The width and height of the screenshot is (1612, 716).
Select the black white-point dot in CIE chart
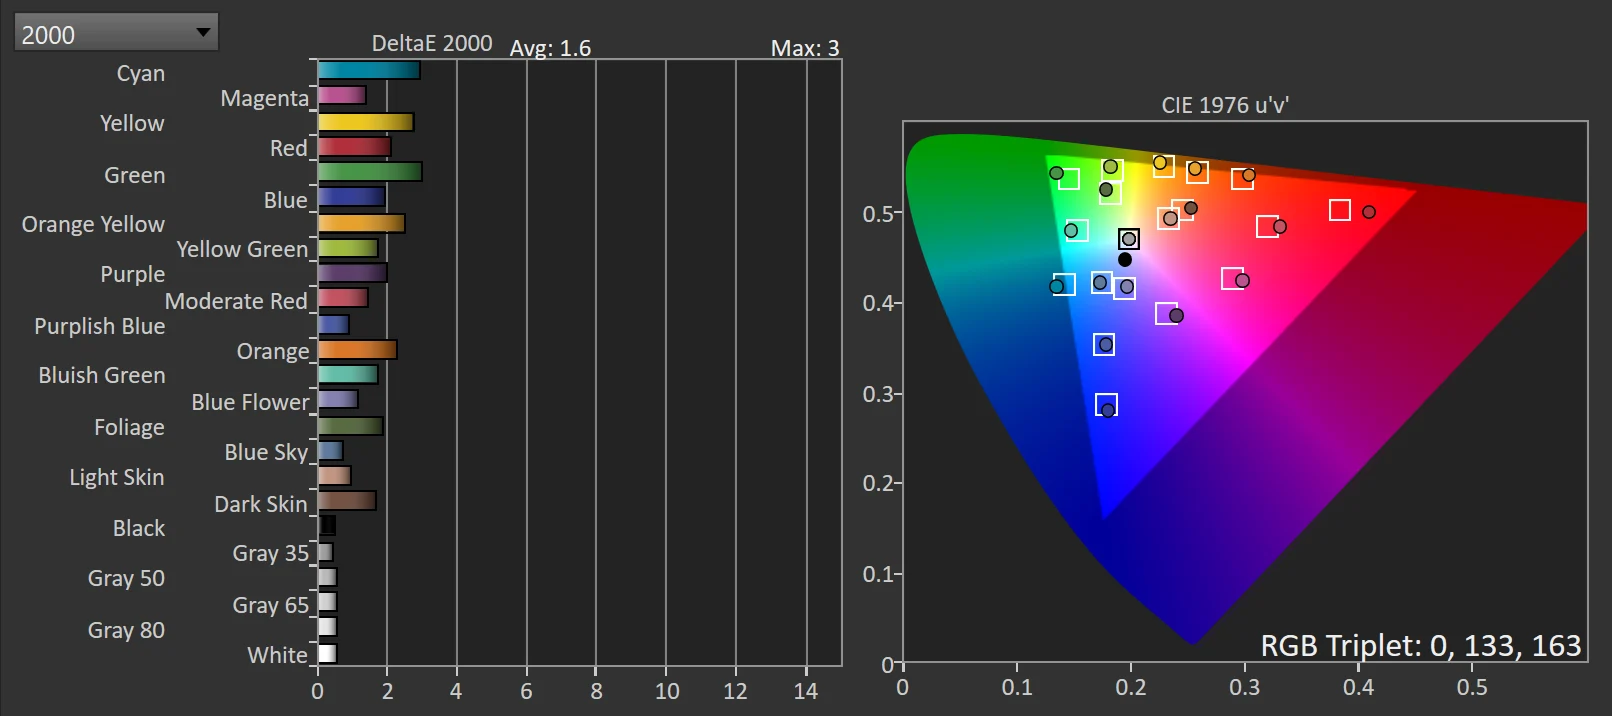[1125, 260]
